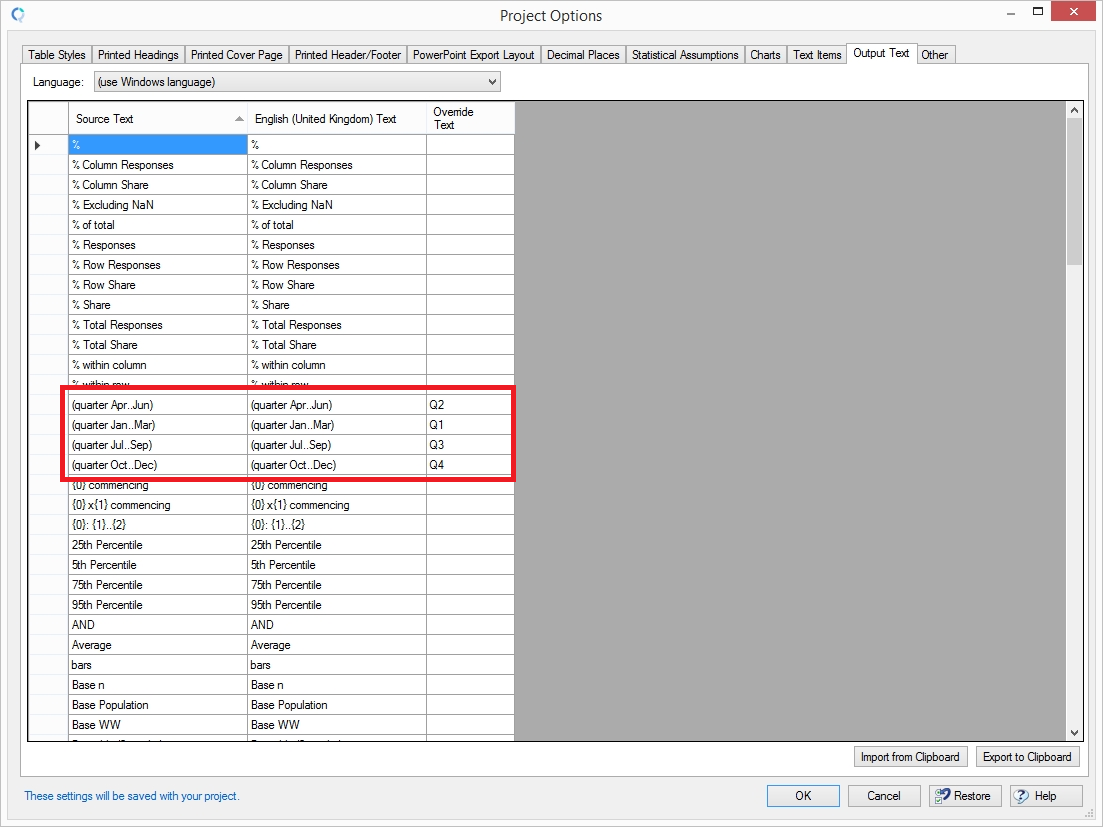Screen dimensions: 1103x827
Task: Switch to the Statistical Assumptions tab
Action: click(x=685, y=55)
